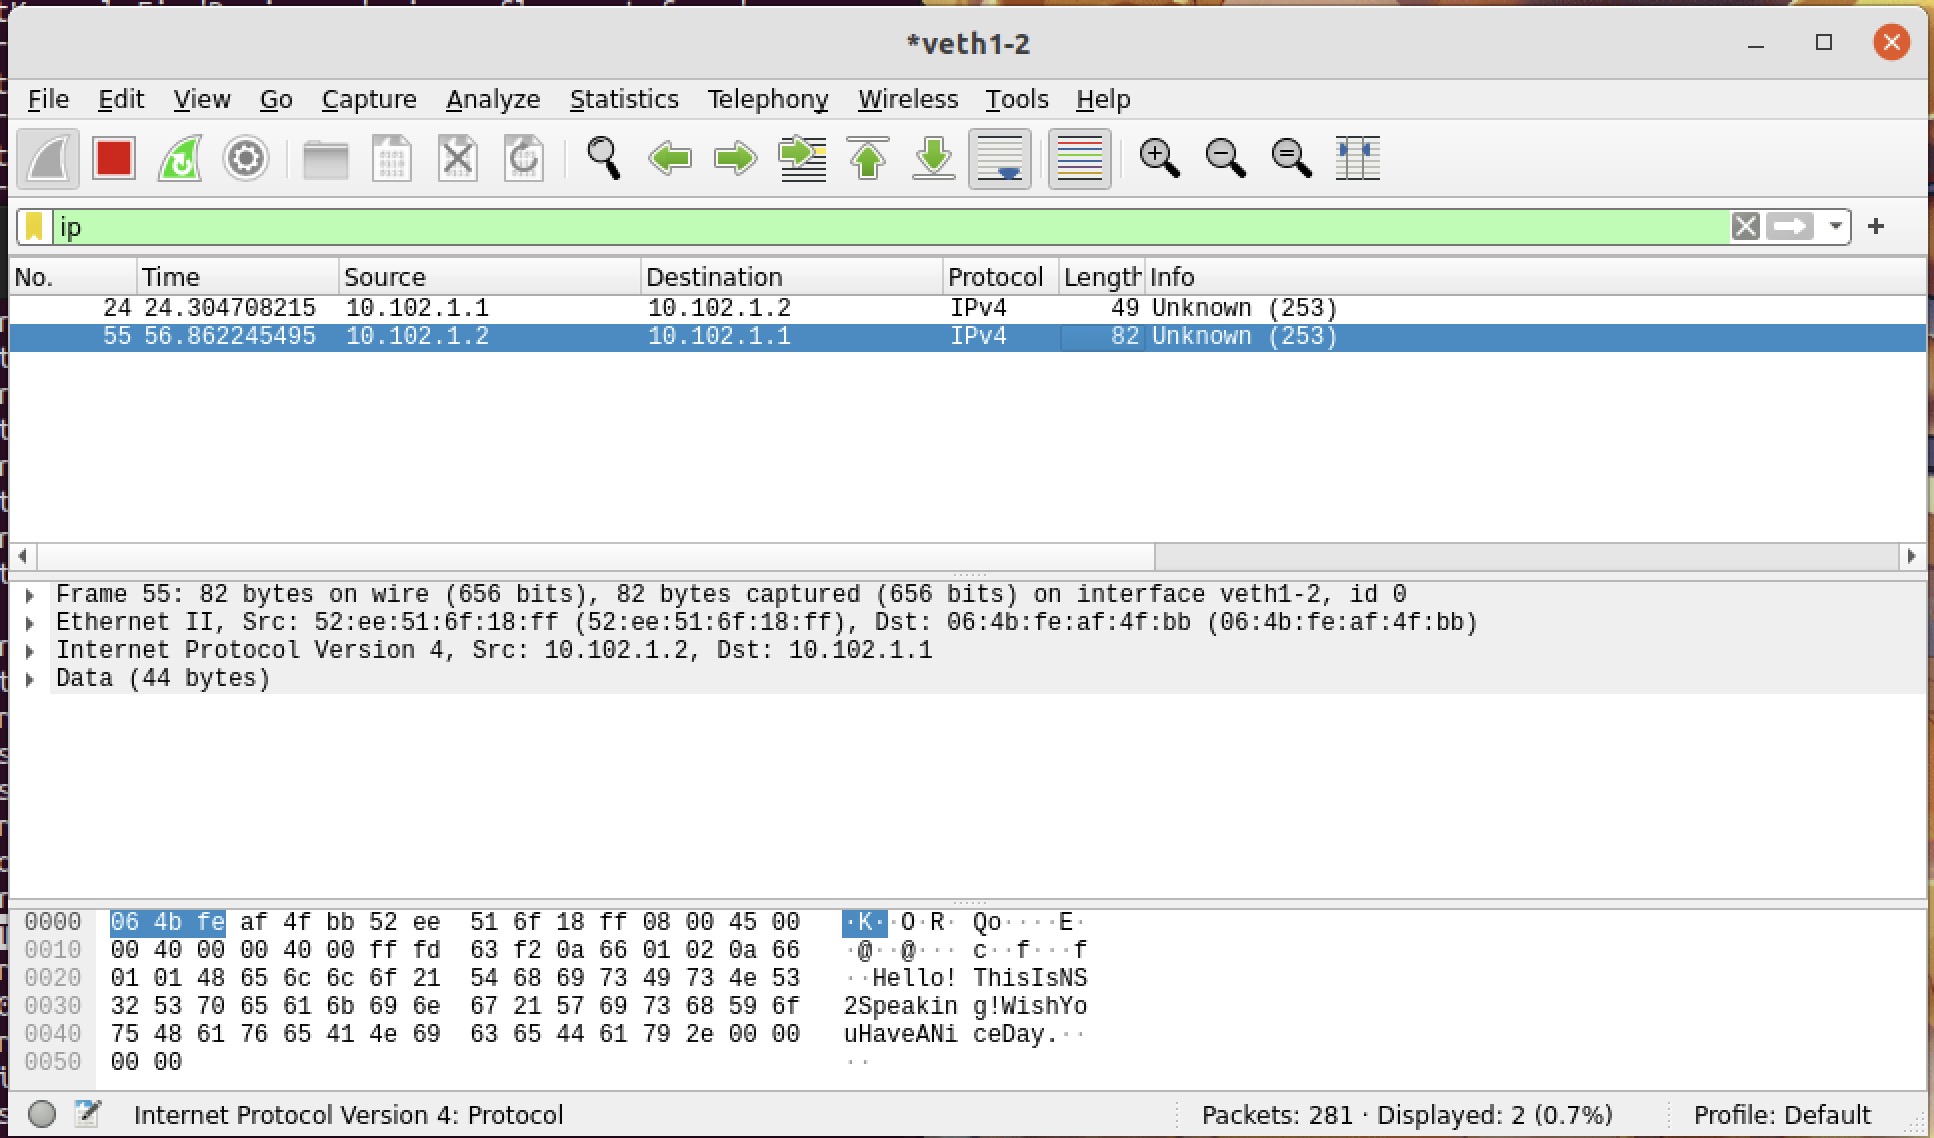Viewport: 1934px width, 1138px height.
Task: Jump to the first packet
Action: click(868, 159)
